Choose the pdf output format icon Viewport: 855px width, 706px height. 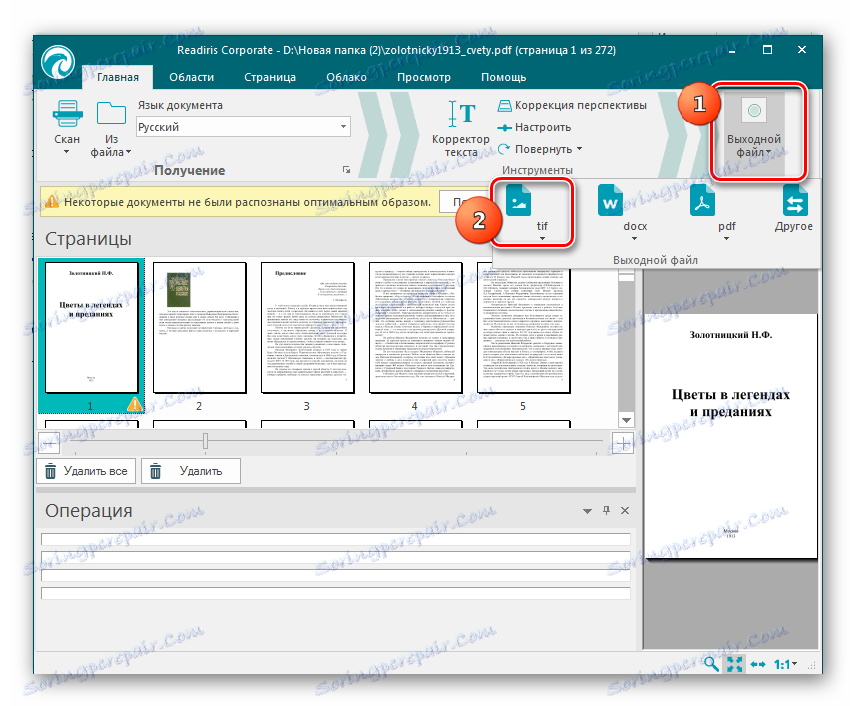point(702,201)
